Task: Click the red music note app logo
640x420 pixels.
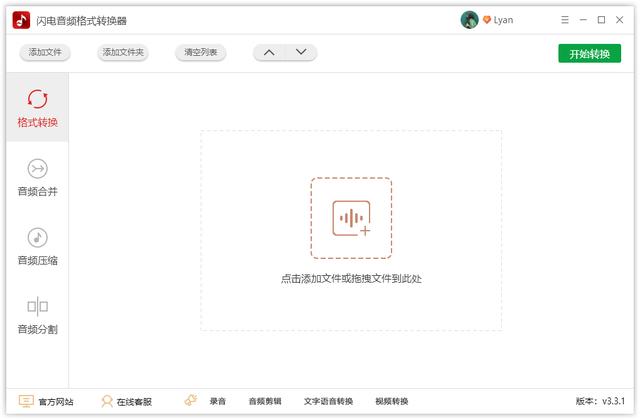Action: pos(21,20)
